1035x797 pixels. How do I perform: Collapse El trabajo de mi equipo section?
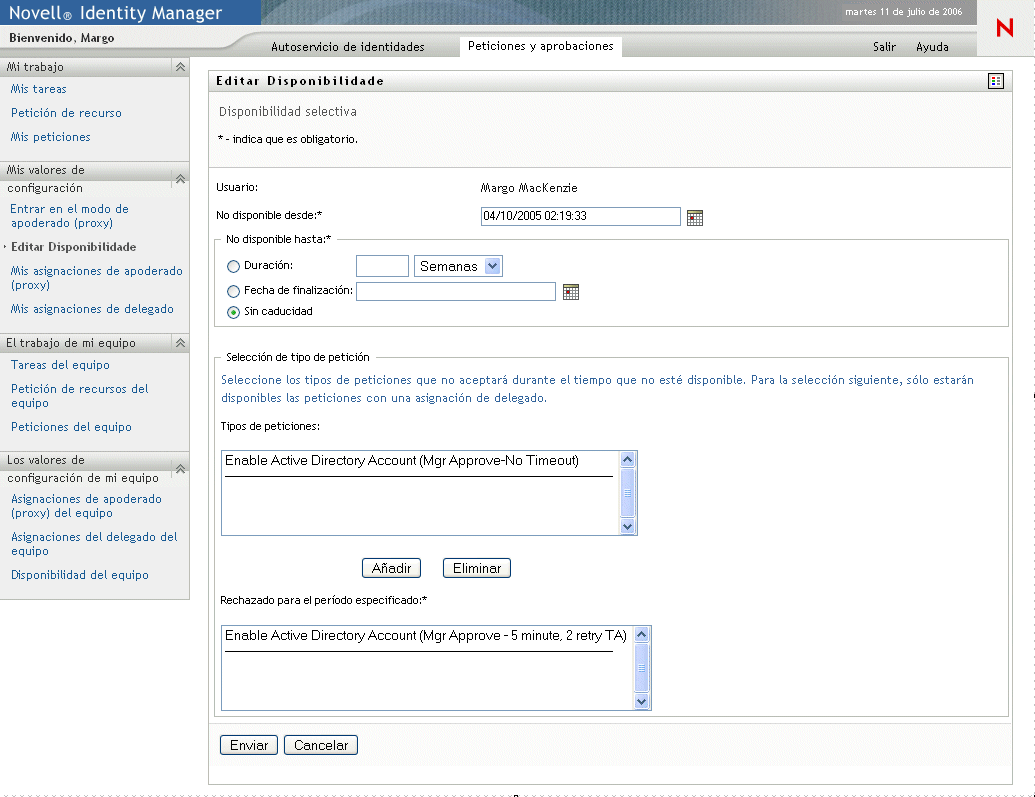tap(180, 343)
